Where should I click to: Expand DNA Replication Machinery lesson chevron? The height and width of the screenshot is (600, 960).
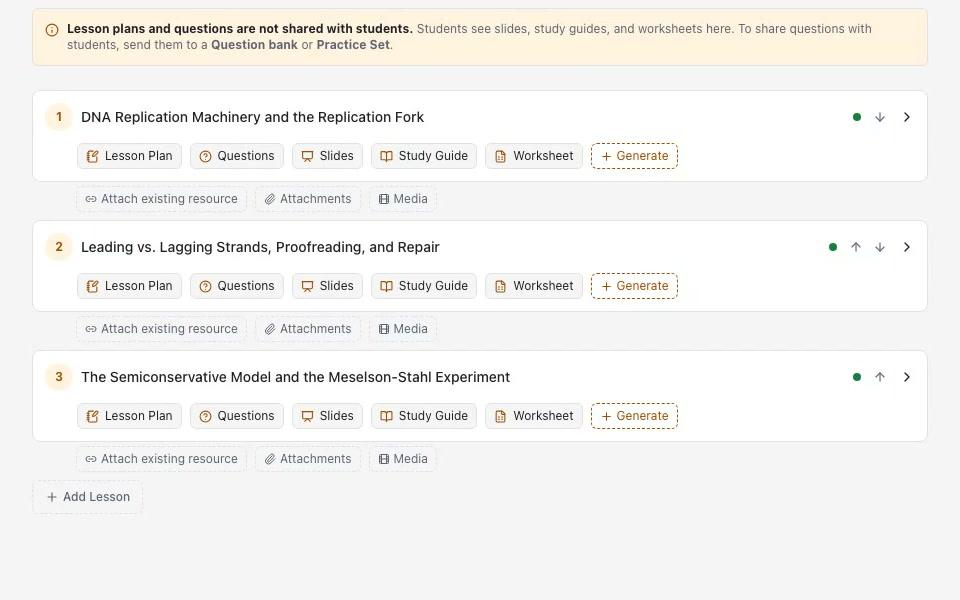(x=907, y=117)
